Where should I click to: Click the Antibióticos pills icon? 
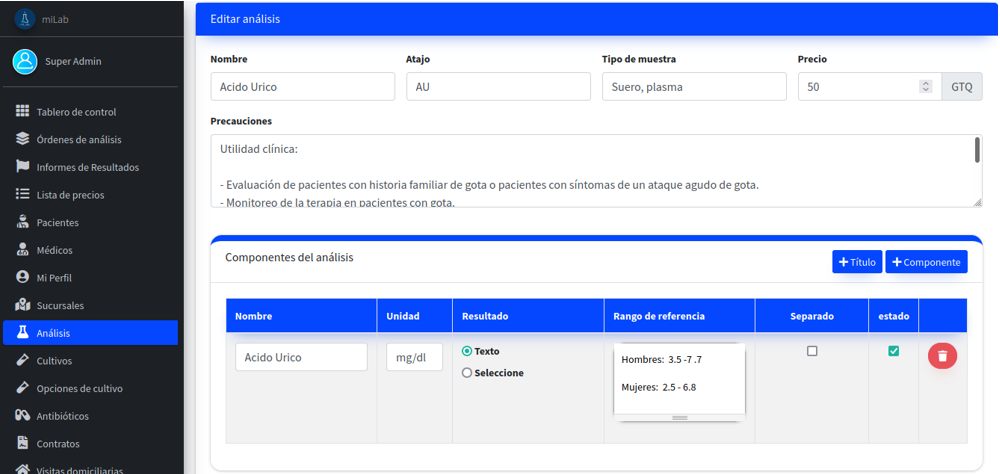point(22,415)
